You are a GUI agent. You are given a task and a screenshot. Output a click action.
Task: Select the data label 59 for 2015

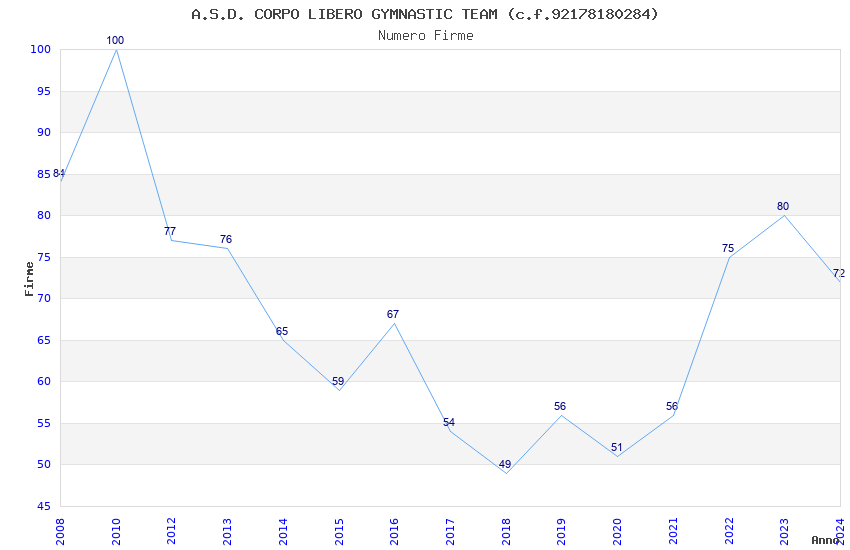pyautogui.click(x=338, y=381)
